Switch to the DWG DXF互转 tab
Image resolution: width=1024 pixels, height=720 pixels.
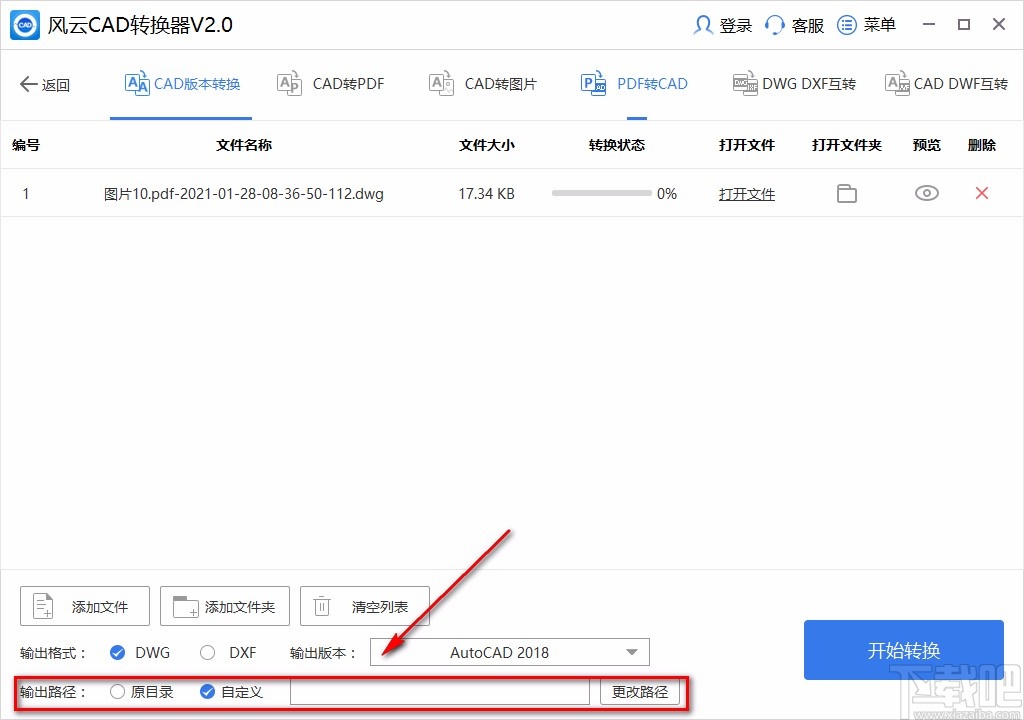(793, 84)
